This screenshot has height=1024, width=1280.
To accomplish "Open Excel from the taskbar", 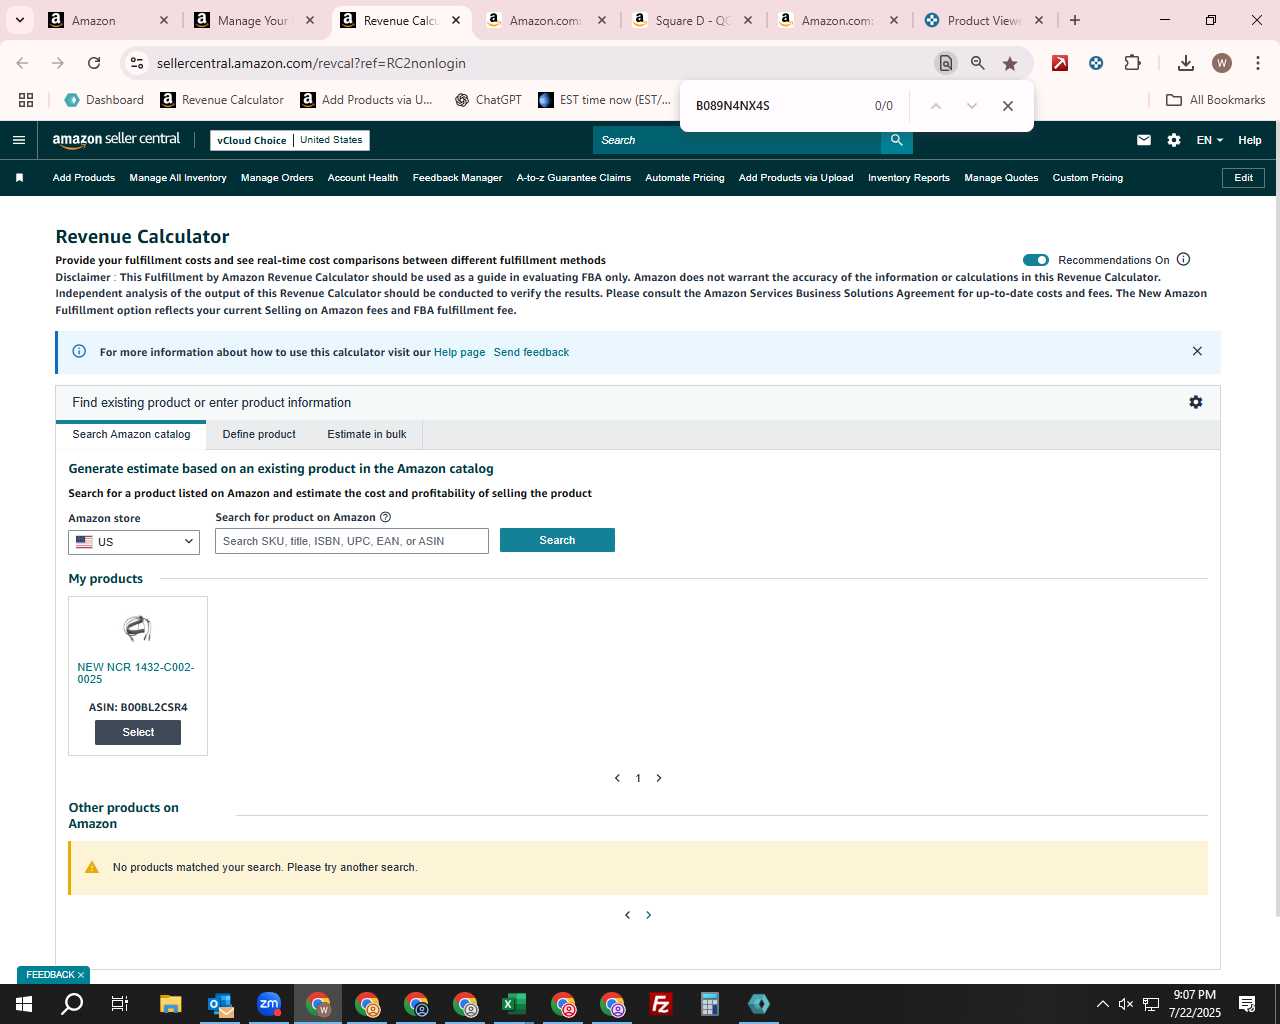I will click(514, 1004).
